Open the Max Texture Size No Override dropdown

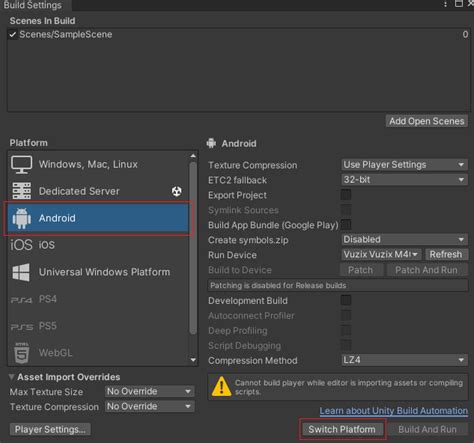pyautogui.click(x=150, y=391)
